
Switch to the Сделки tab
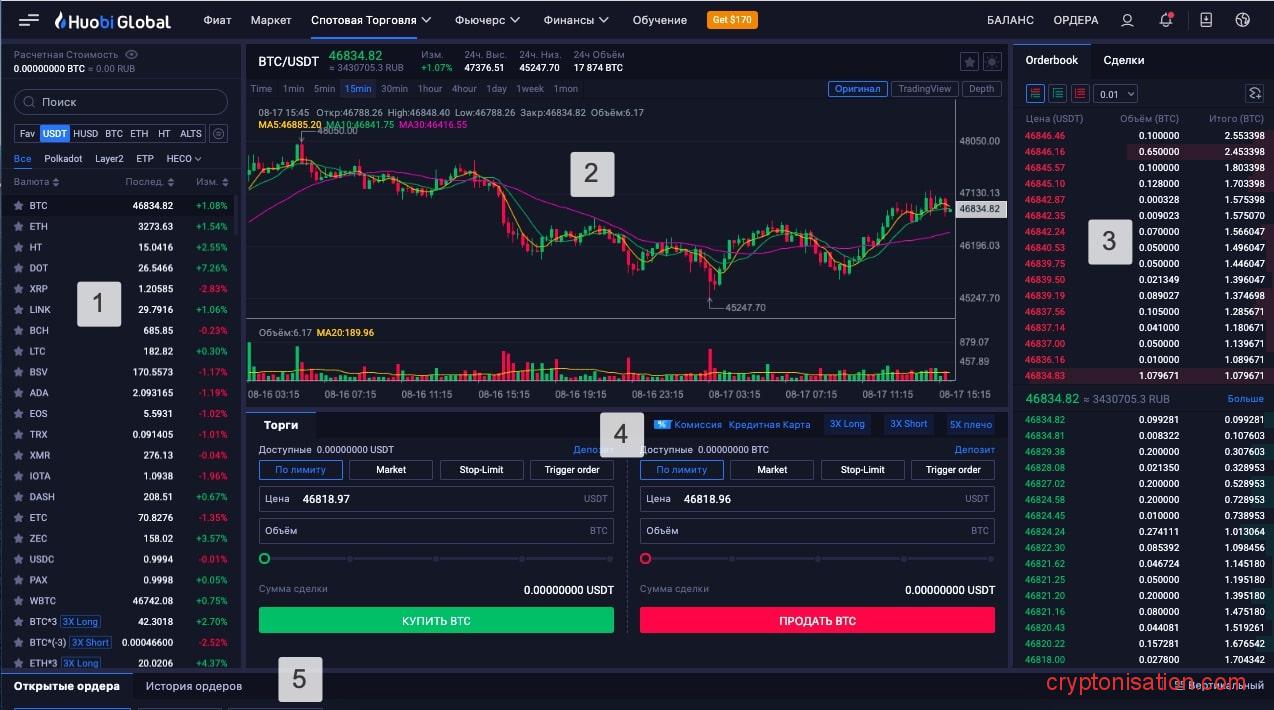tap(1123, 60)
